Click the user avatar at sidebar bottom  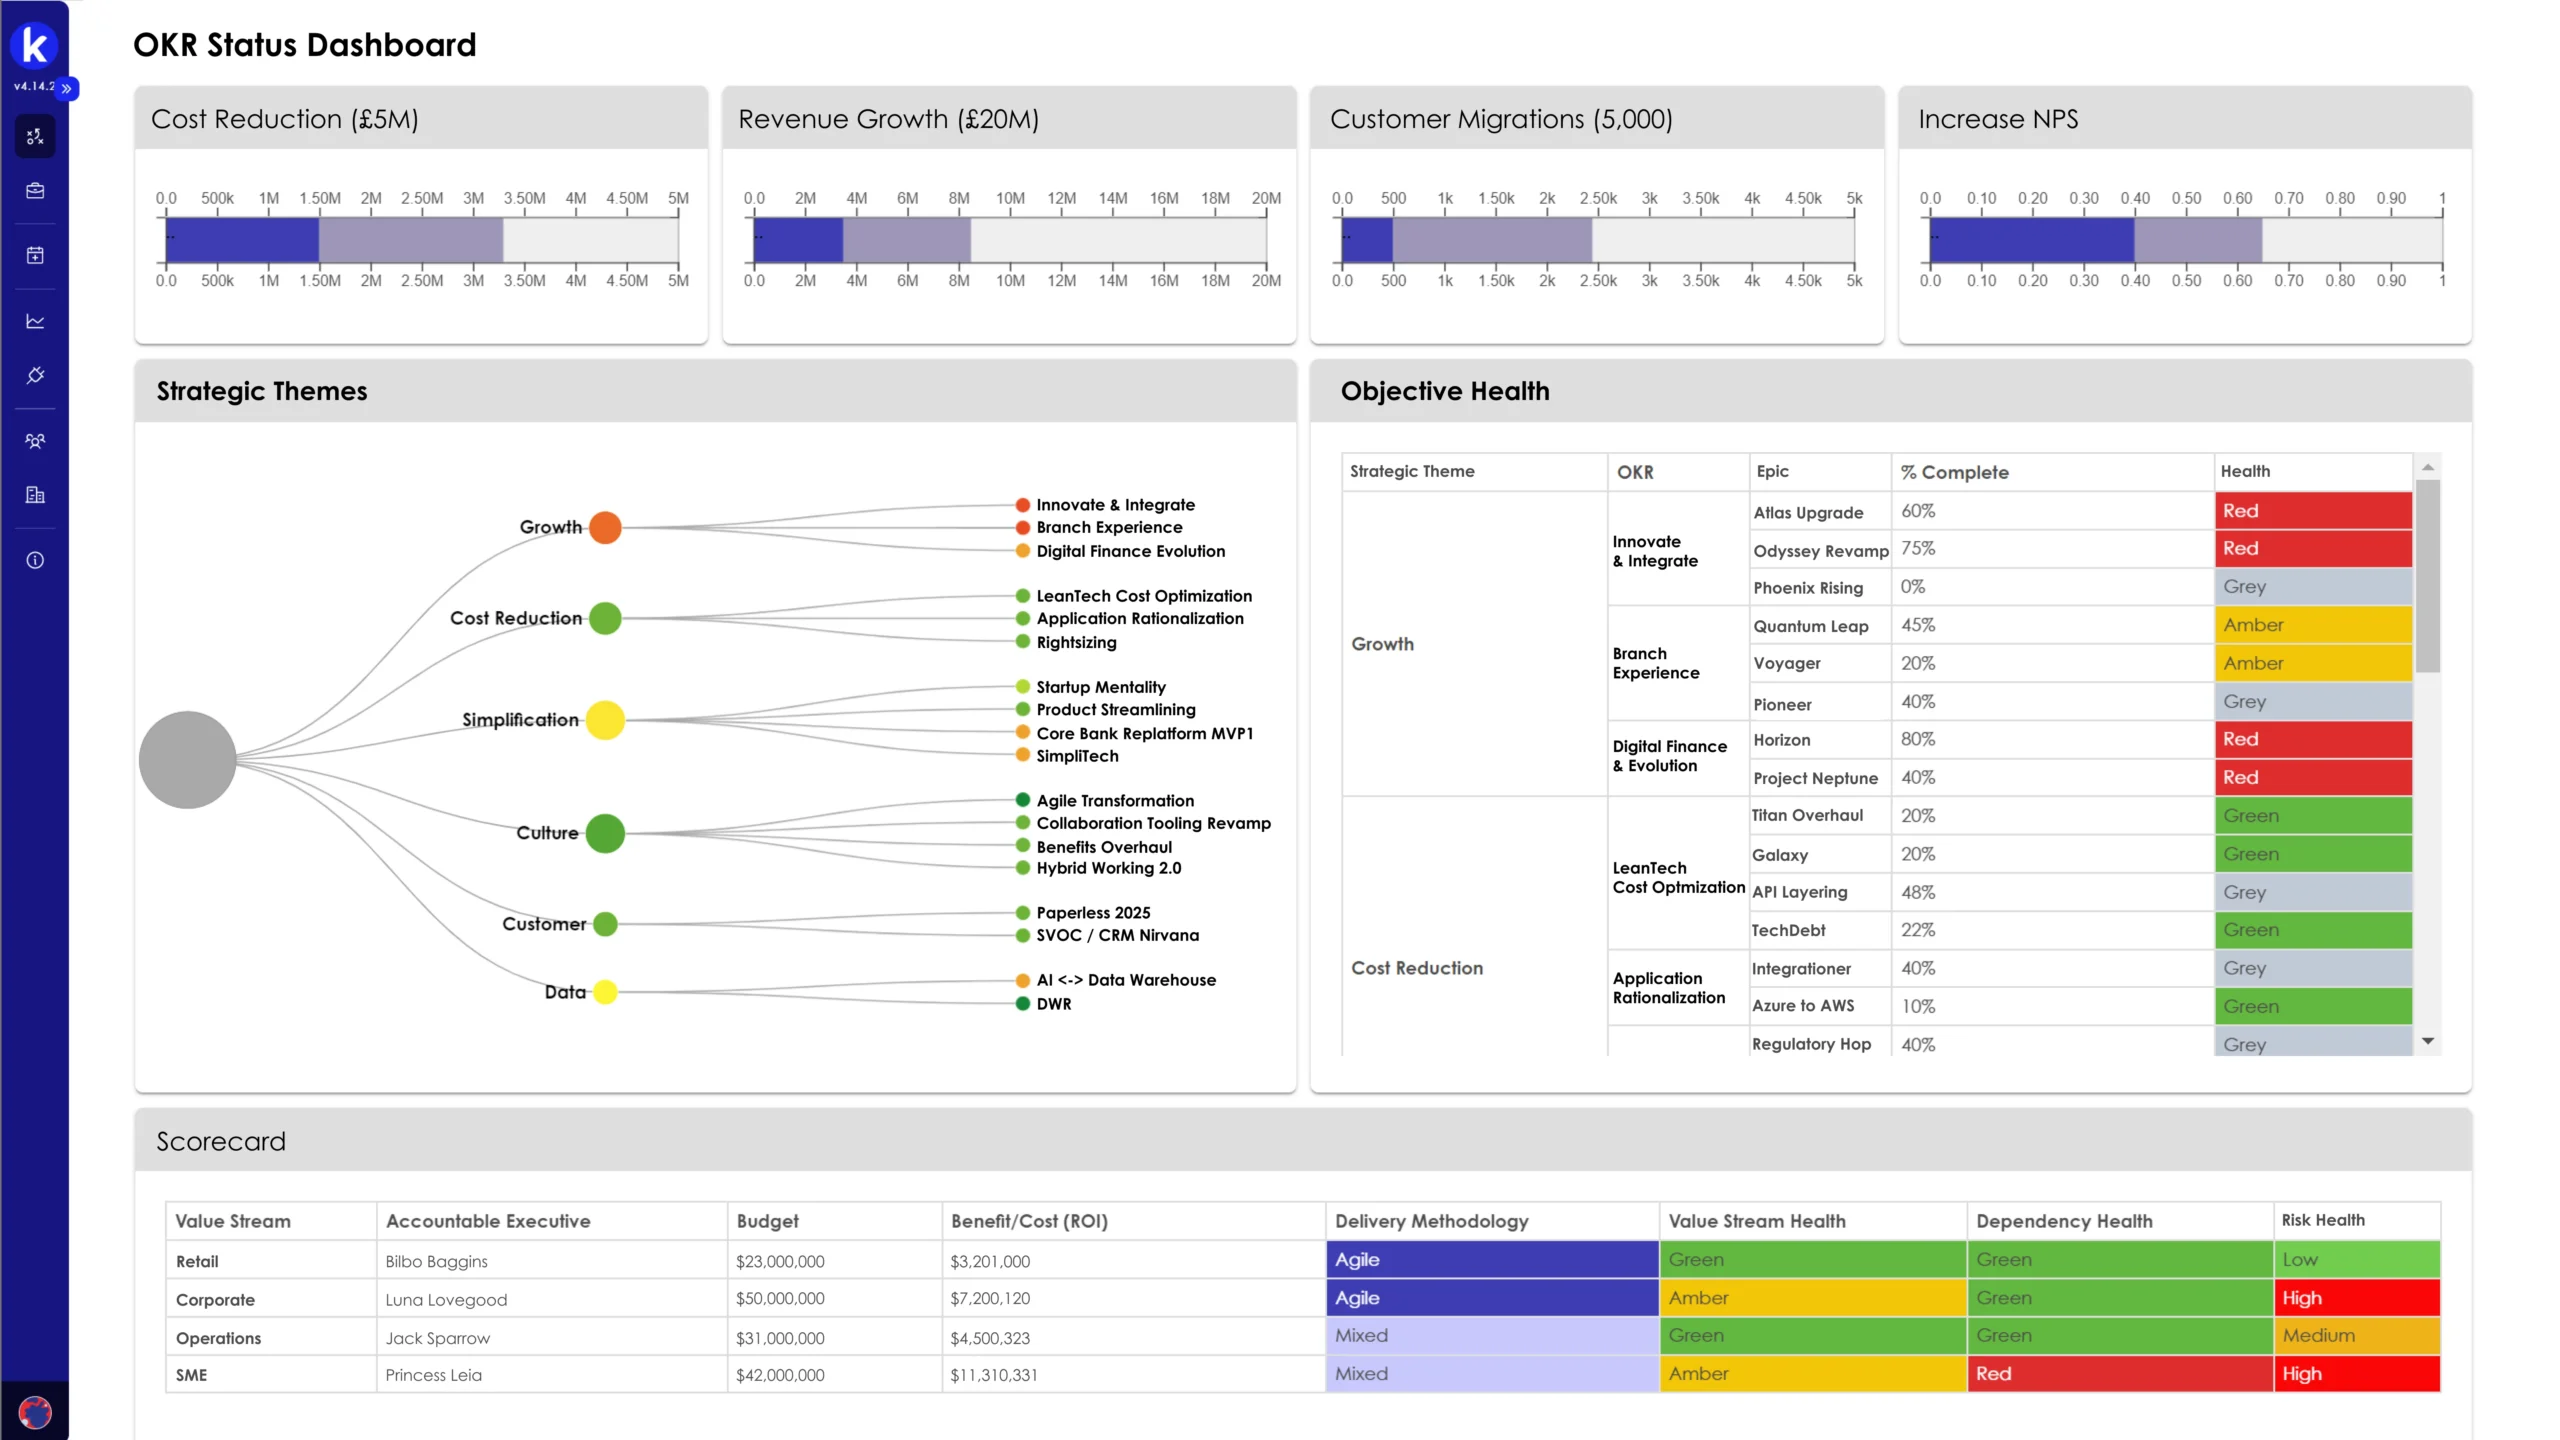point(35,1412)
